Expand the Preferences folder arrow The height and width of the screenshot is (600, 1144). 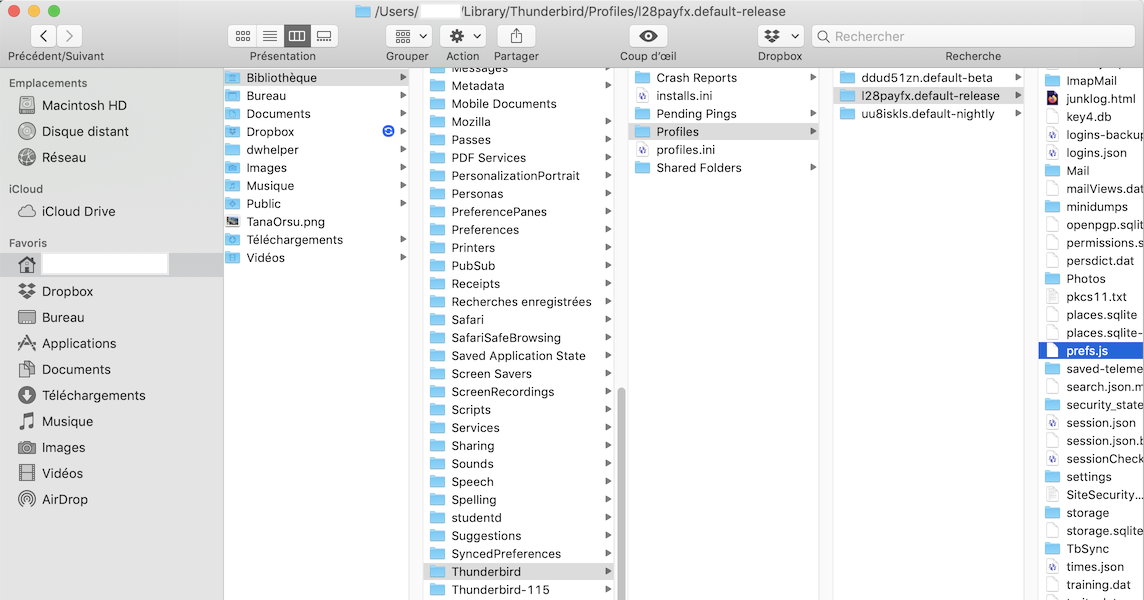tap(608, 230)
